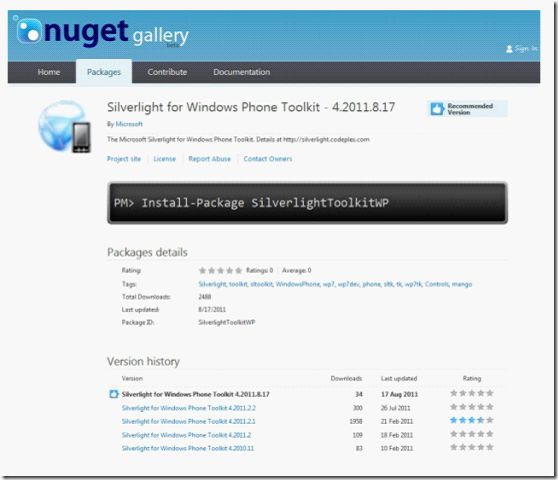Click the 1958 downloads cell
The image size is (558, 480).
click(x=356, y=421)
